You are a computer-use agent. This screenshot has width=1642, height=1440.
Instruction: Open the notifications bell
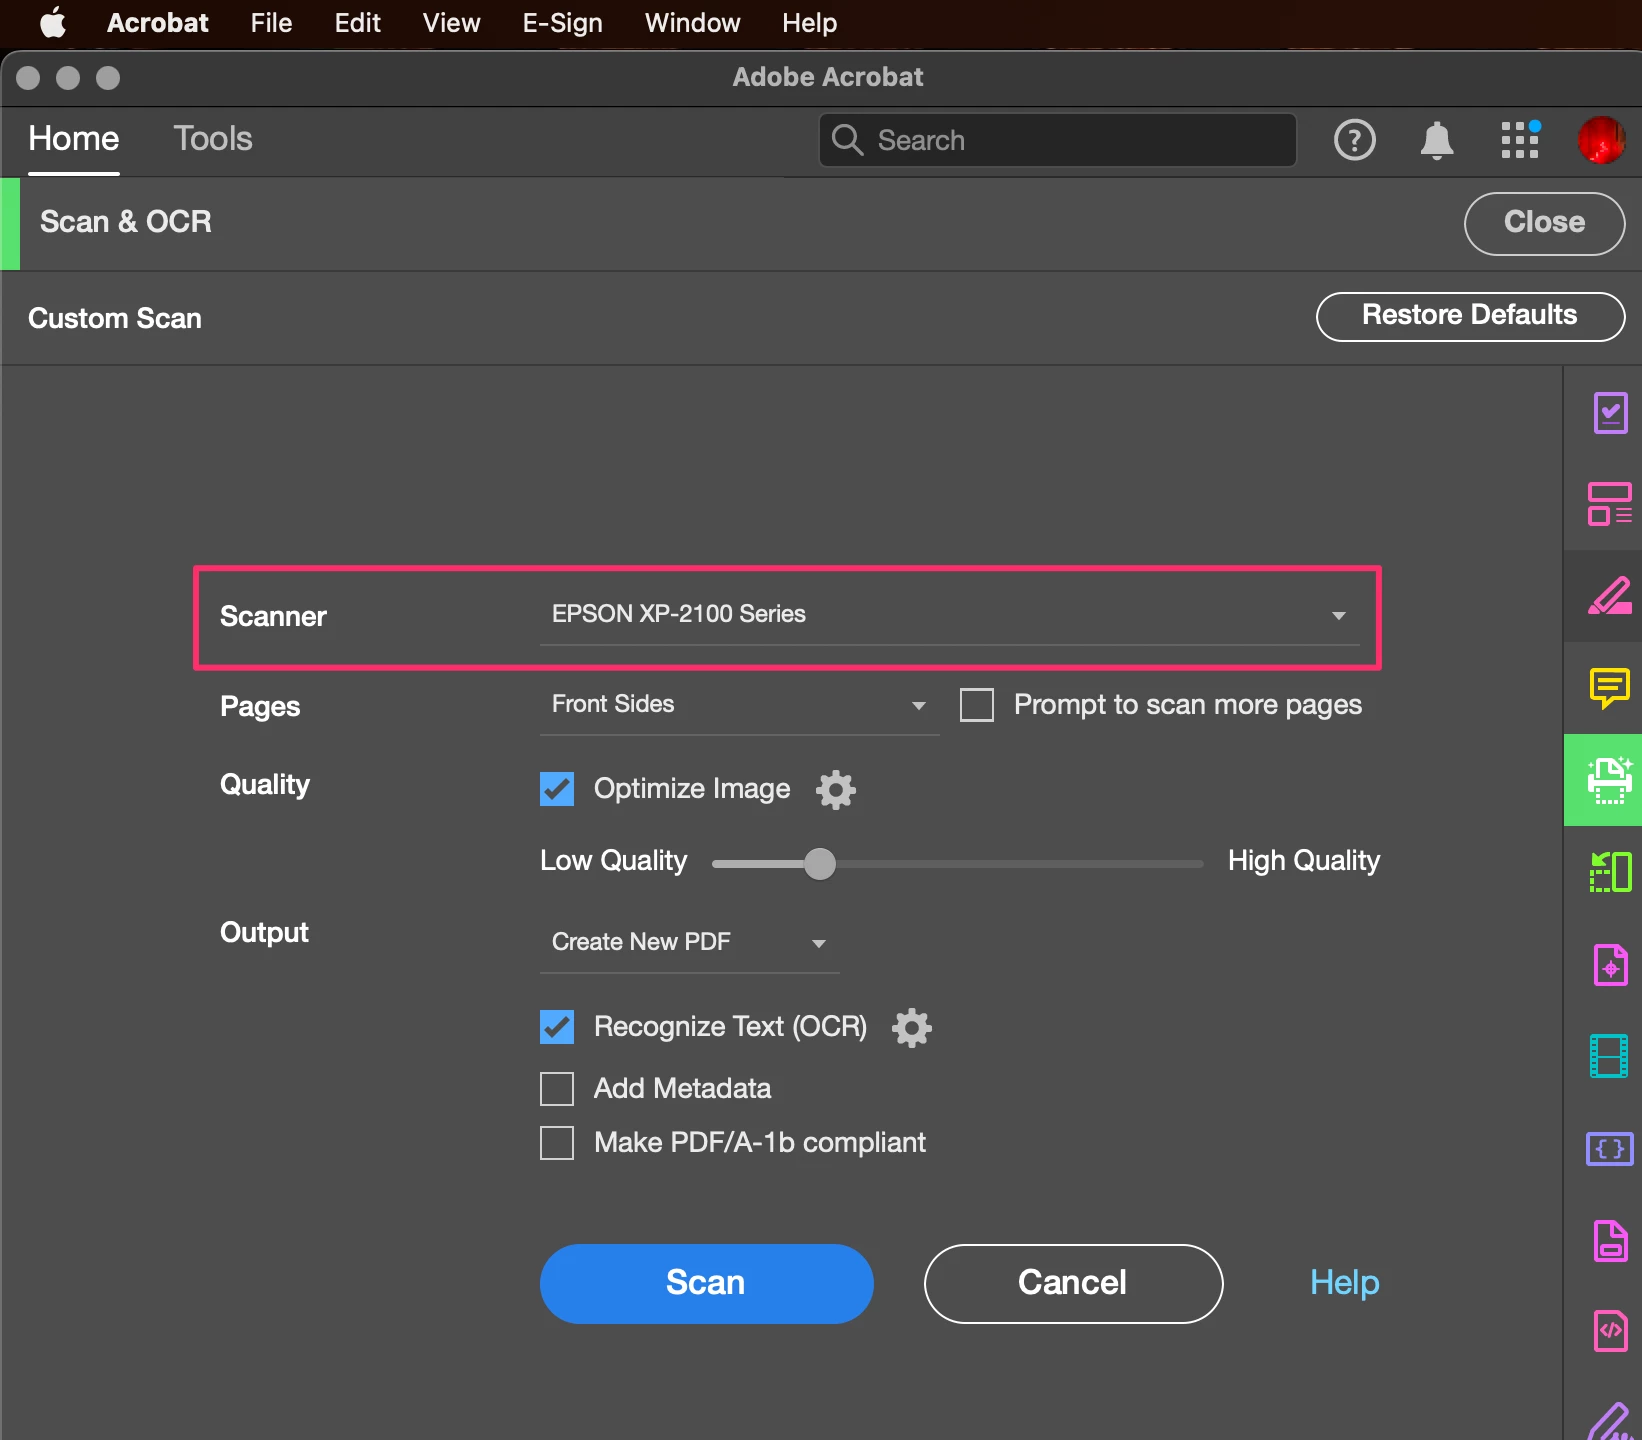click(1437, 140)
